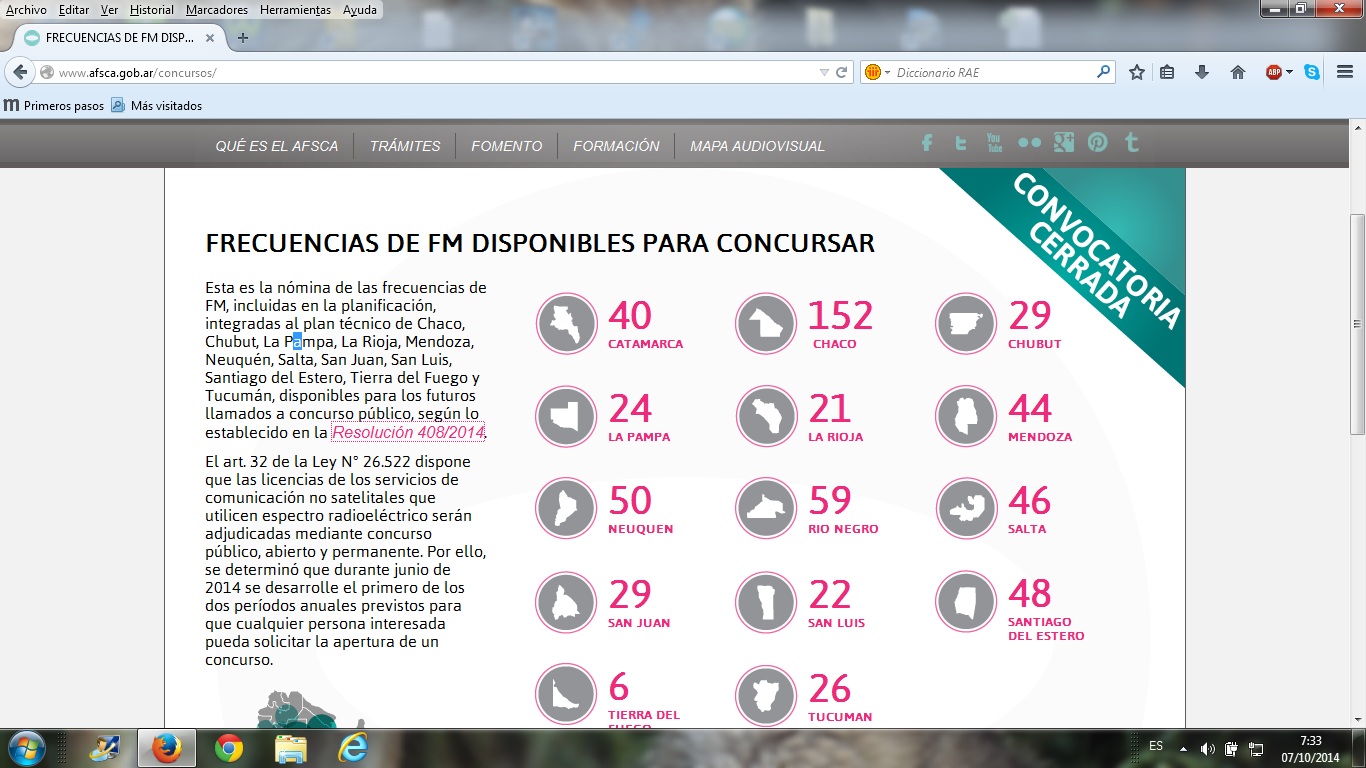Open the FOMENTO nav item
The height and width of the screenshot is (768, 1366).
[507, 146]
